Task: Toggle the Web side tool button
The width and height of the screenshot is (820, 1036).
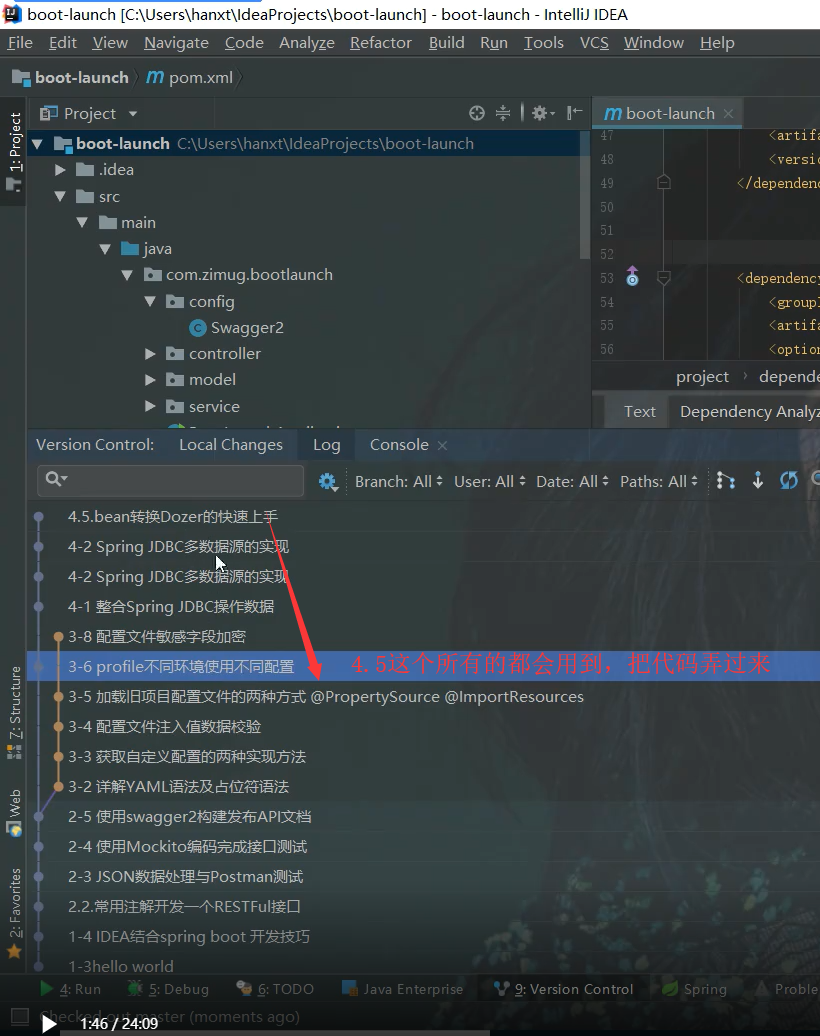Action: tap(14, 813)
